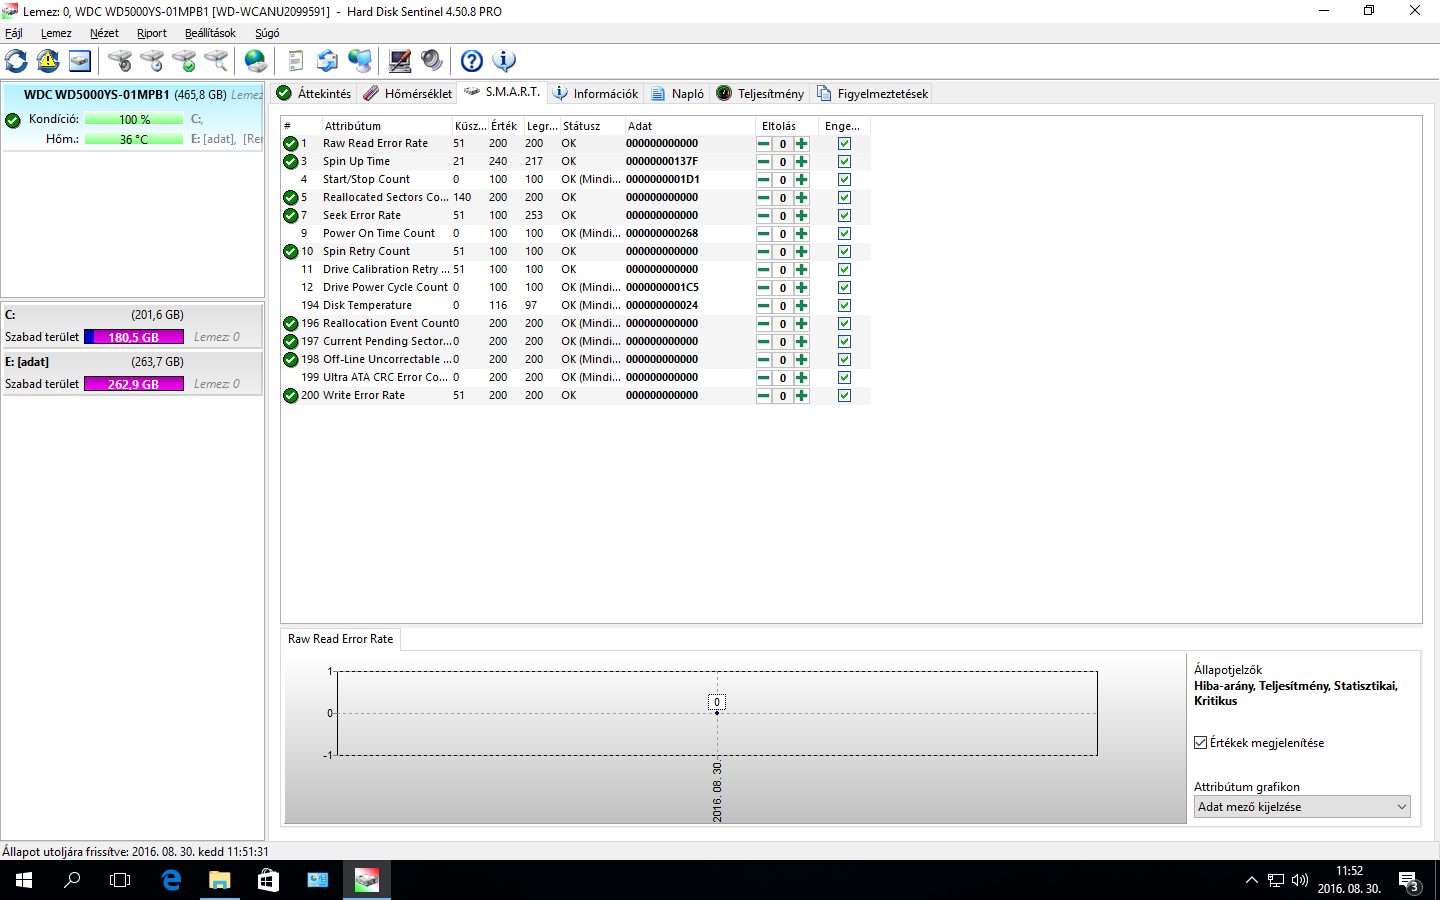
Task: Toggle the Reallocated Sectors Count checkbox
Action: coord(844,198)
